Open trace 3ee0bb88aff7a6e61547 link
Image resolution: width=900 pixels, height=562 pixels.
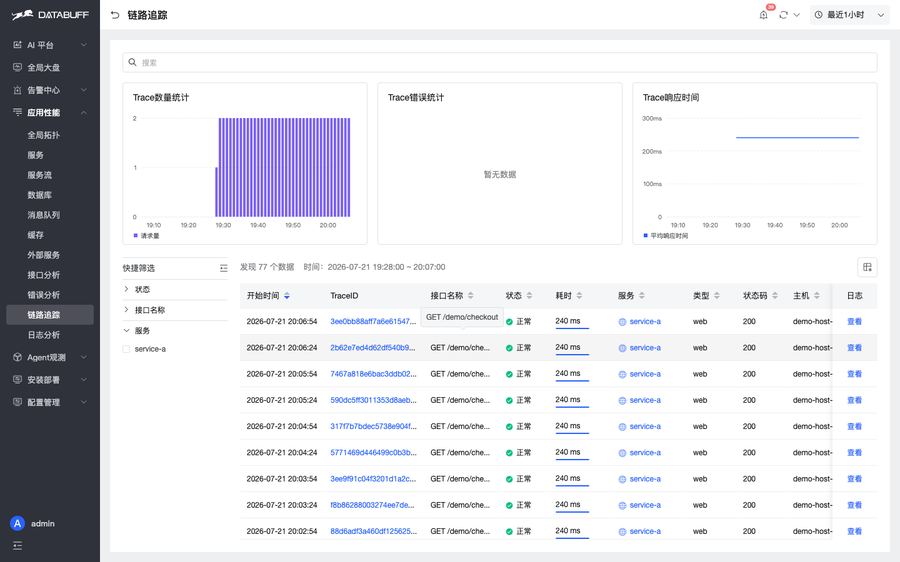[373, 321]
